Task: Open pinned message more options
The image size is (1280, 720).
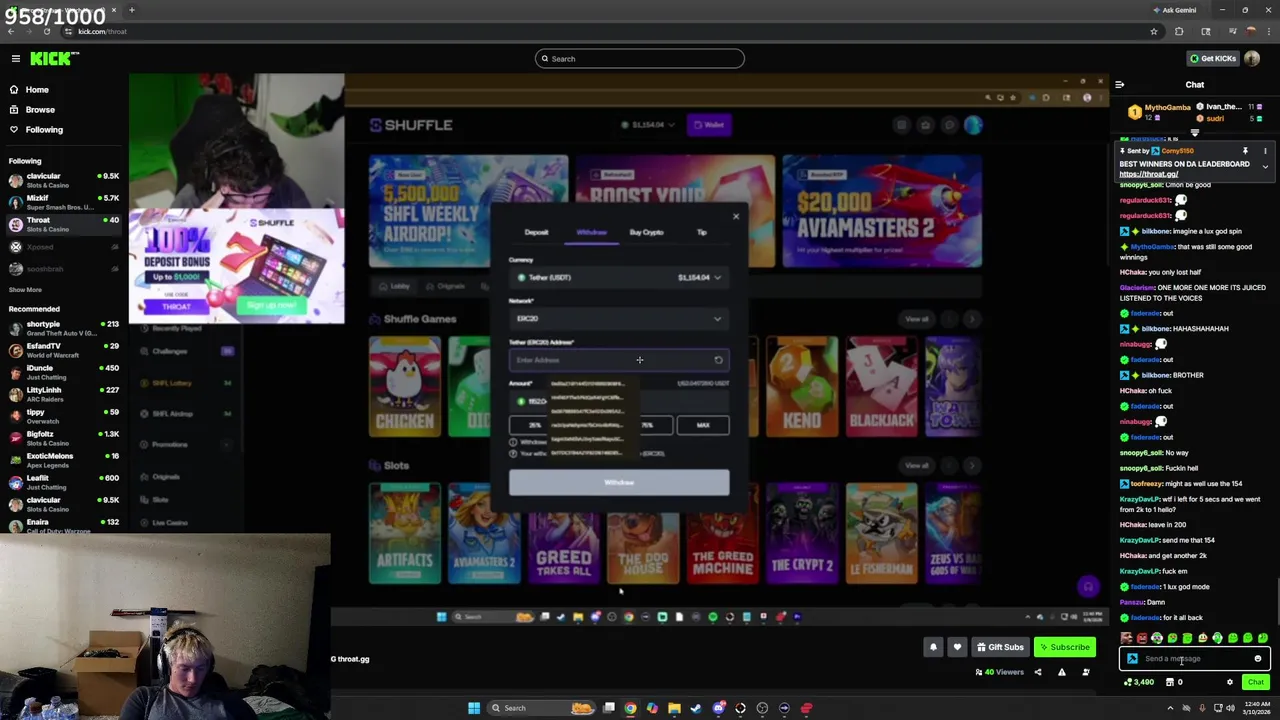Action: (1265, 151)
